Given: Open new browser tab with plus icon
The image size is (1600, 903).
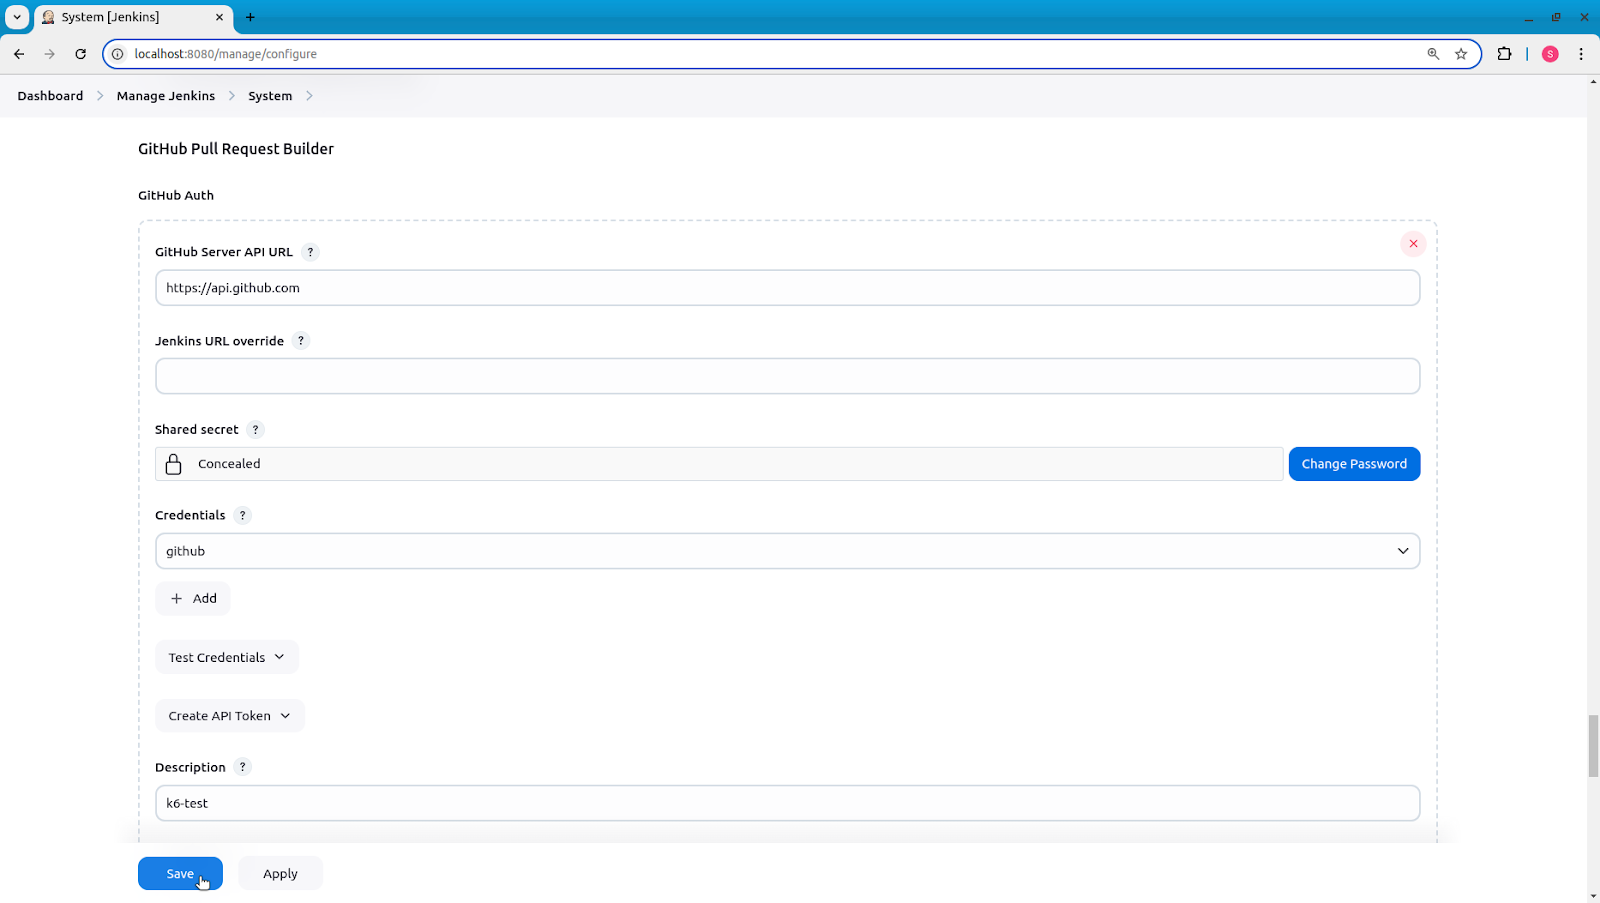Looking at the screenshot, I should 250,17.
